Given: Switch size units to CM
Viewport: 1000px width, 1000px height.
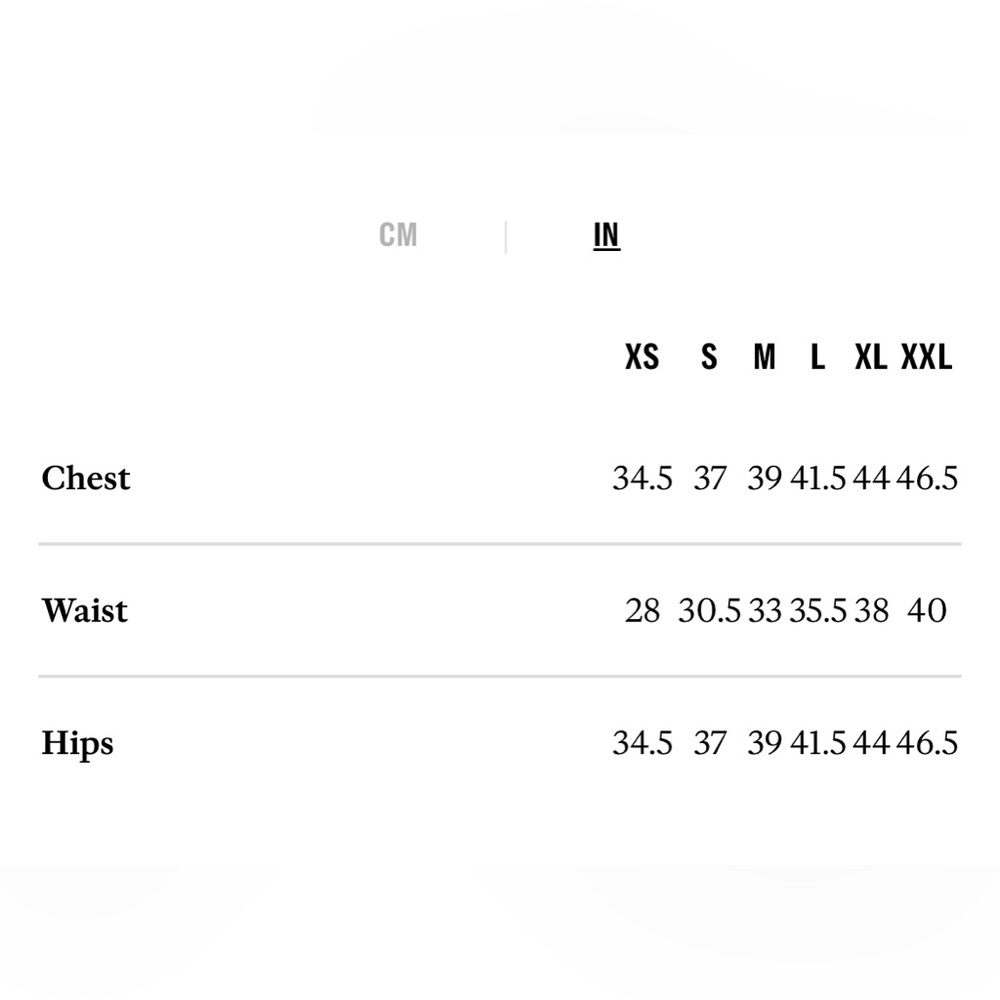Looking at the screenshot, I should pos(398,235).
